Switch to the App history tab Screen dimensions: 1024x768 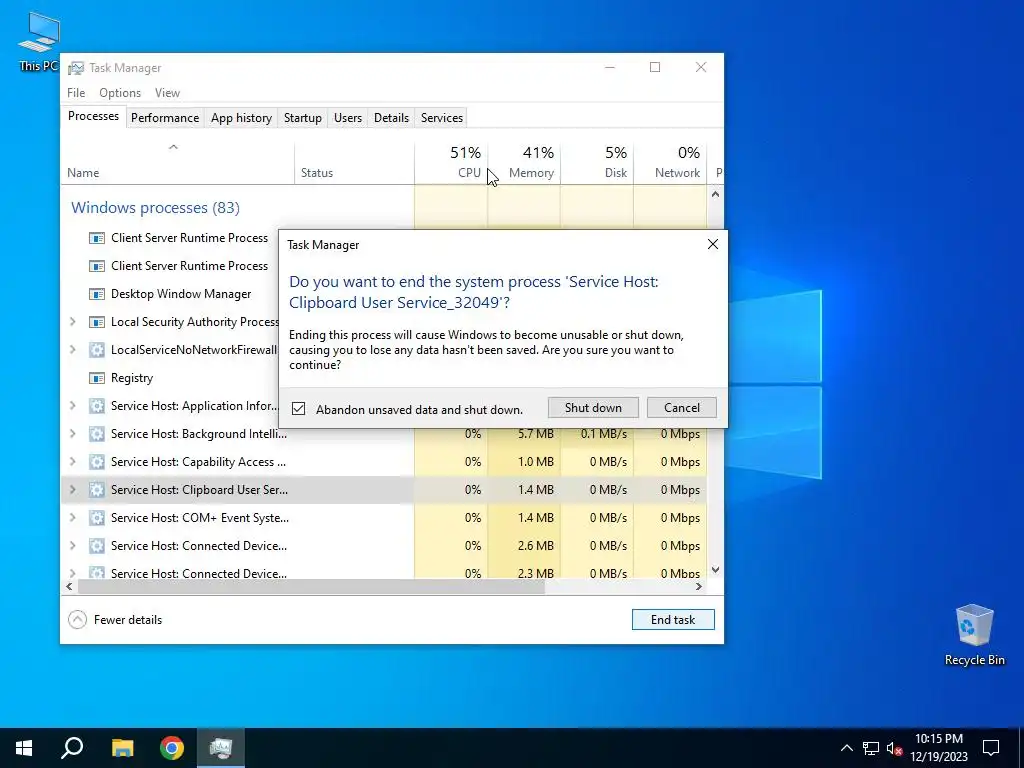[x=241, y=118]
